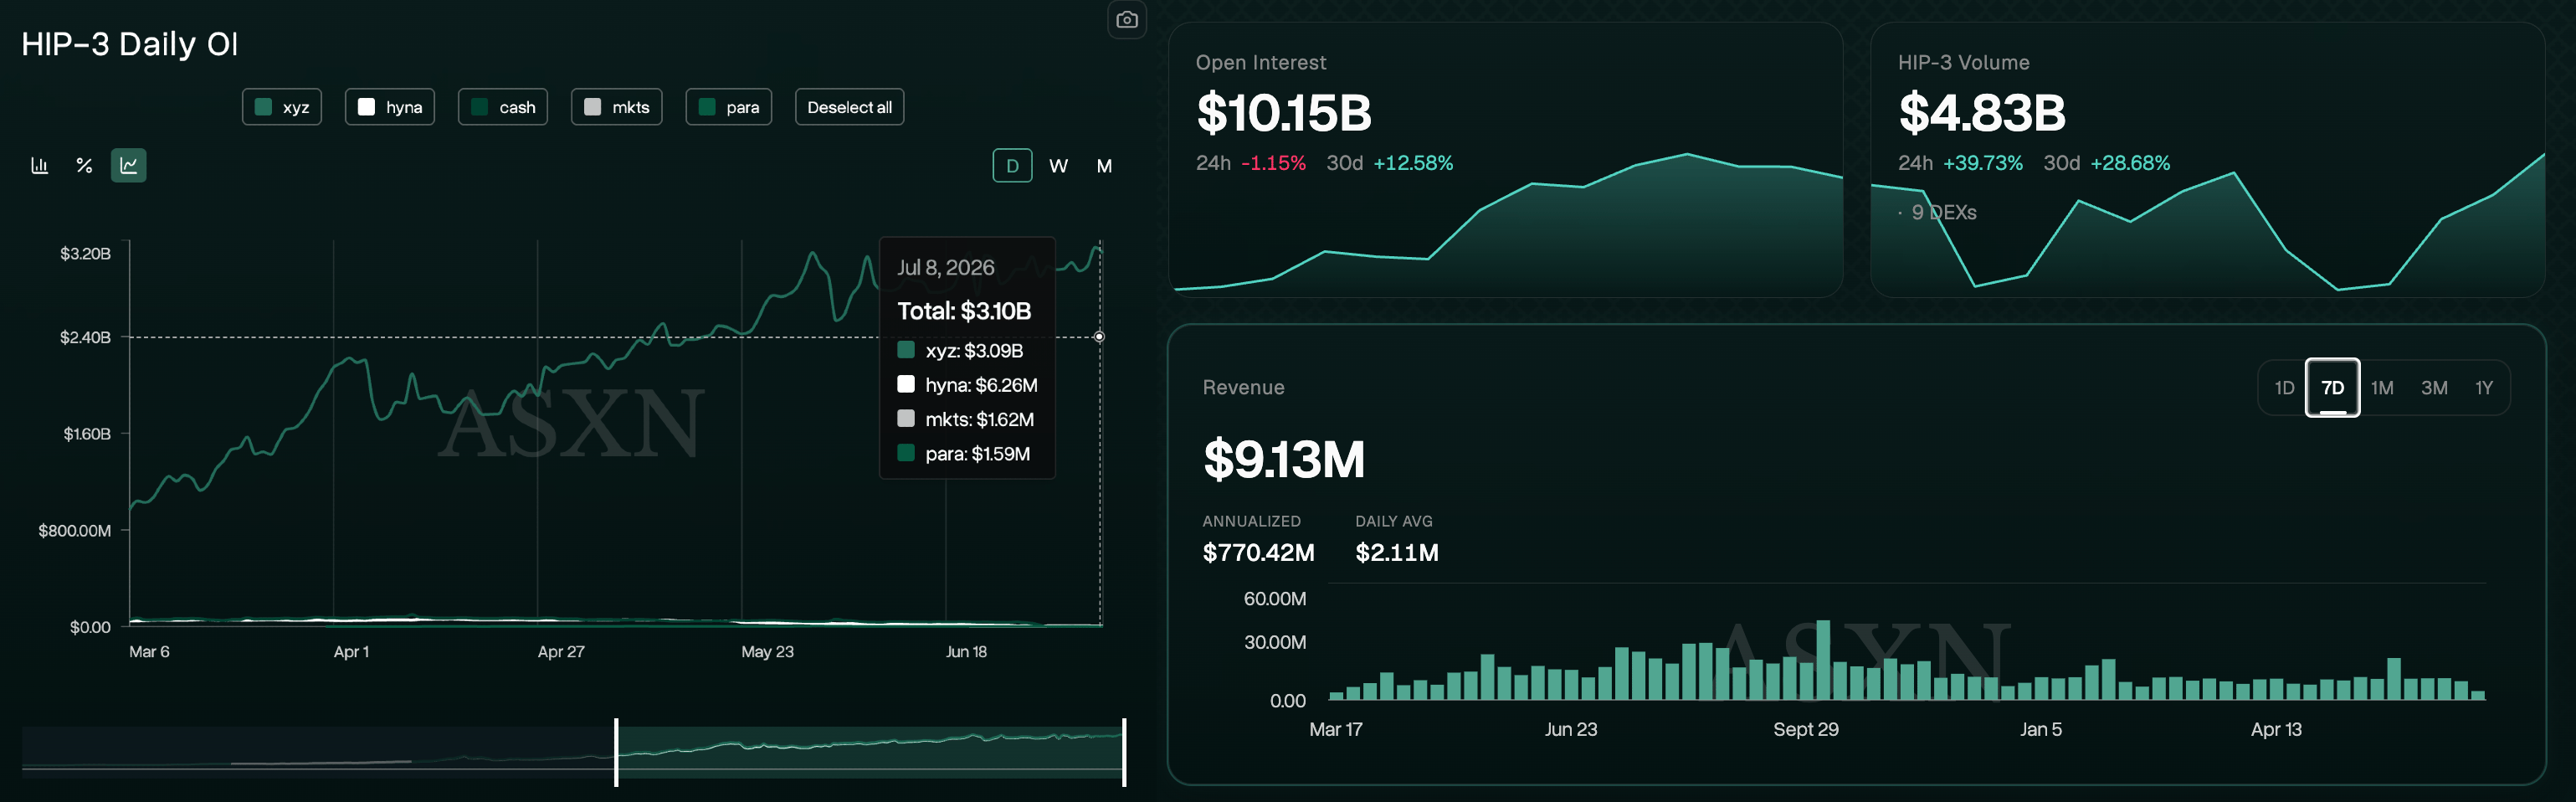Toggle the cash series filter
This screenshot has width=2576, height=802.
click(x=503, y=107)
